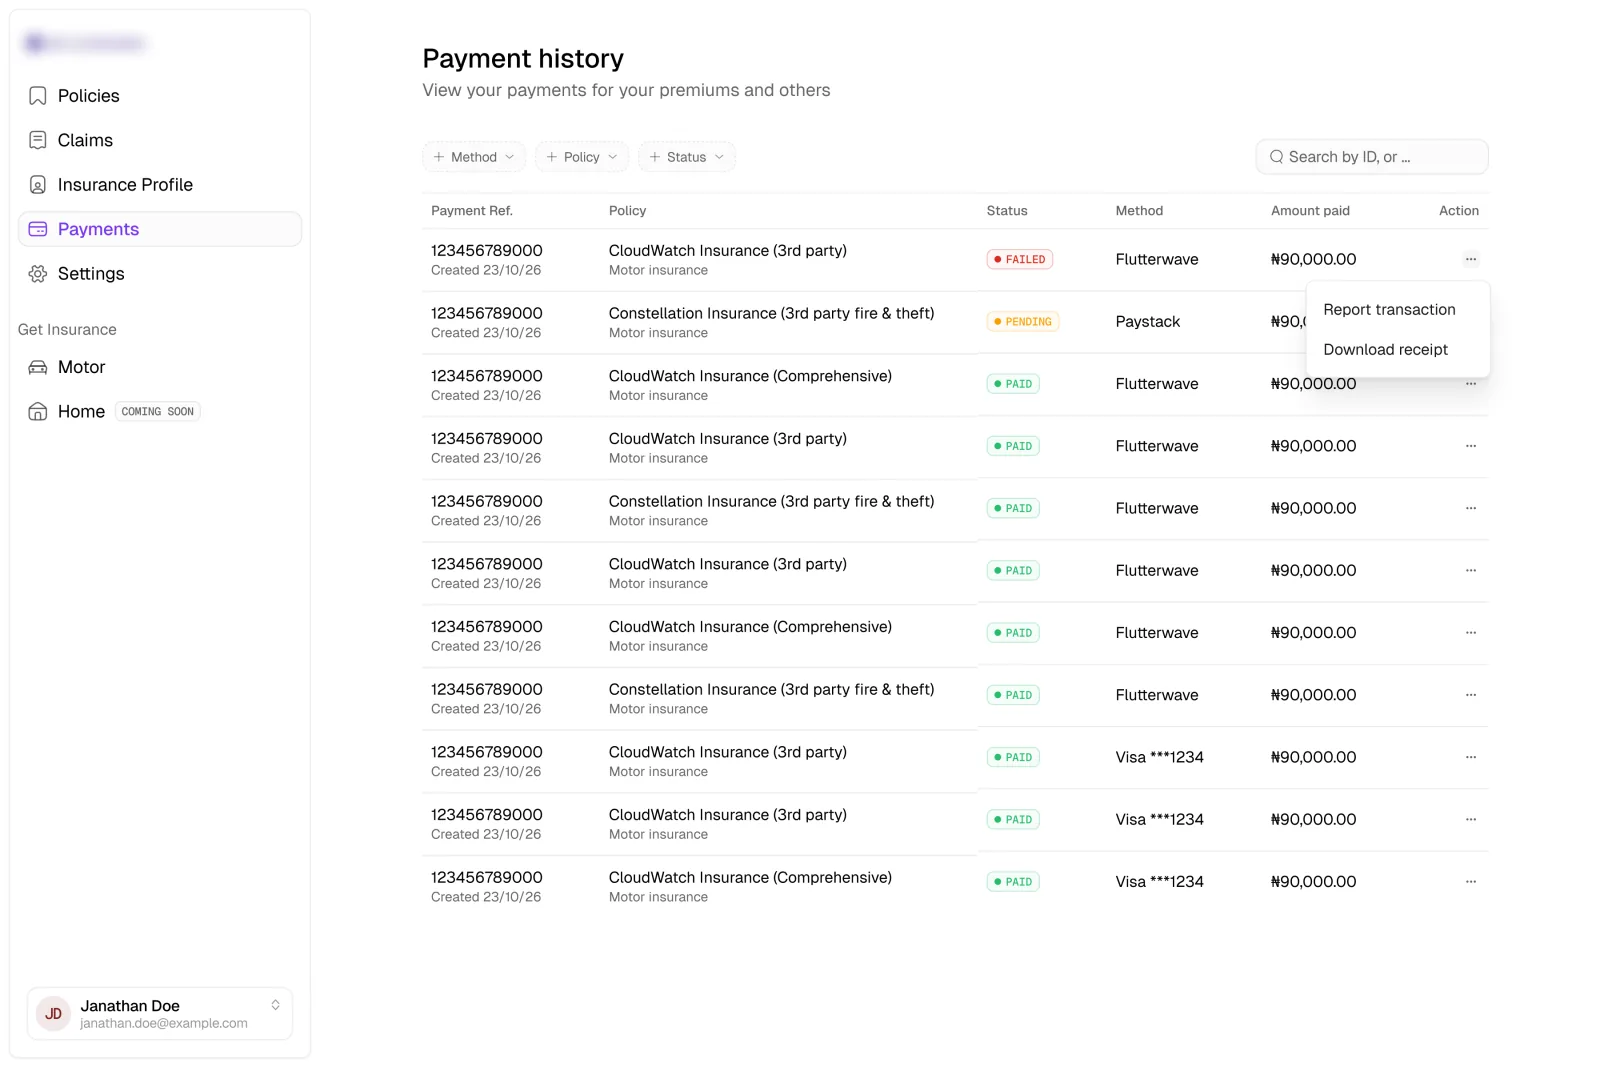1600x1067 pixels.
Task: Open the Status filter dropdown
Action: 687,157
